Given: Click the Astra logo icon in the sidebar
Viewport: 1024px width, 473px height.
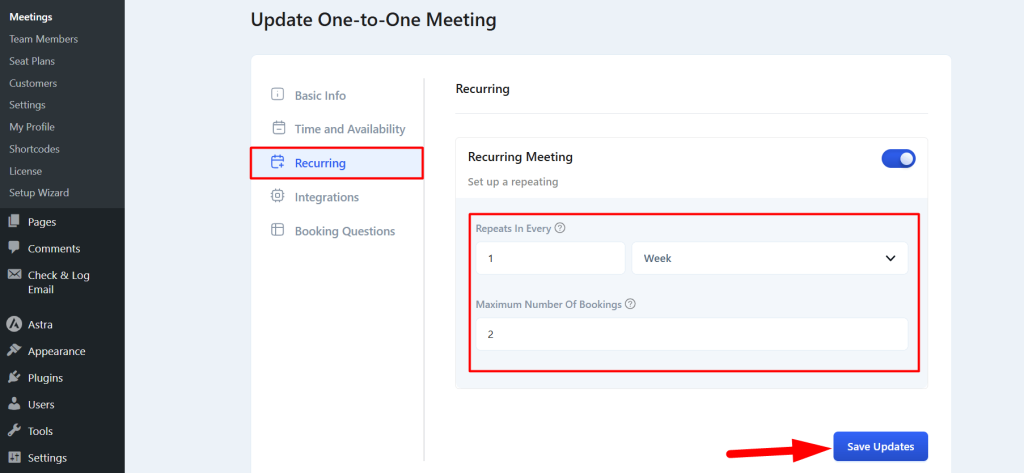Looking at the screenshot, I should pyautogui.click(x=14, y=325).
